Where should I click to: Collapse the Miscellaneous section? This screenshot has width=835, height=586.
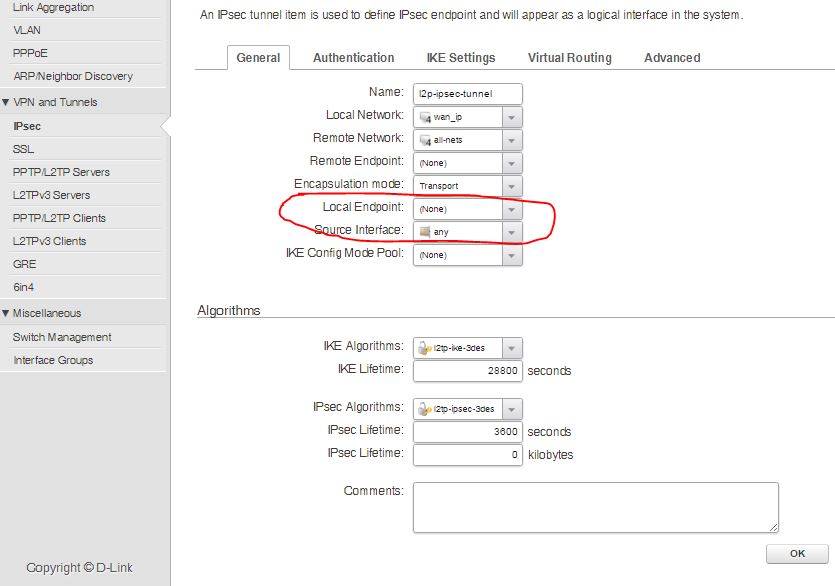pyautogui.click(x=6, y=313)
